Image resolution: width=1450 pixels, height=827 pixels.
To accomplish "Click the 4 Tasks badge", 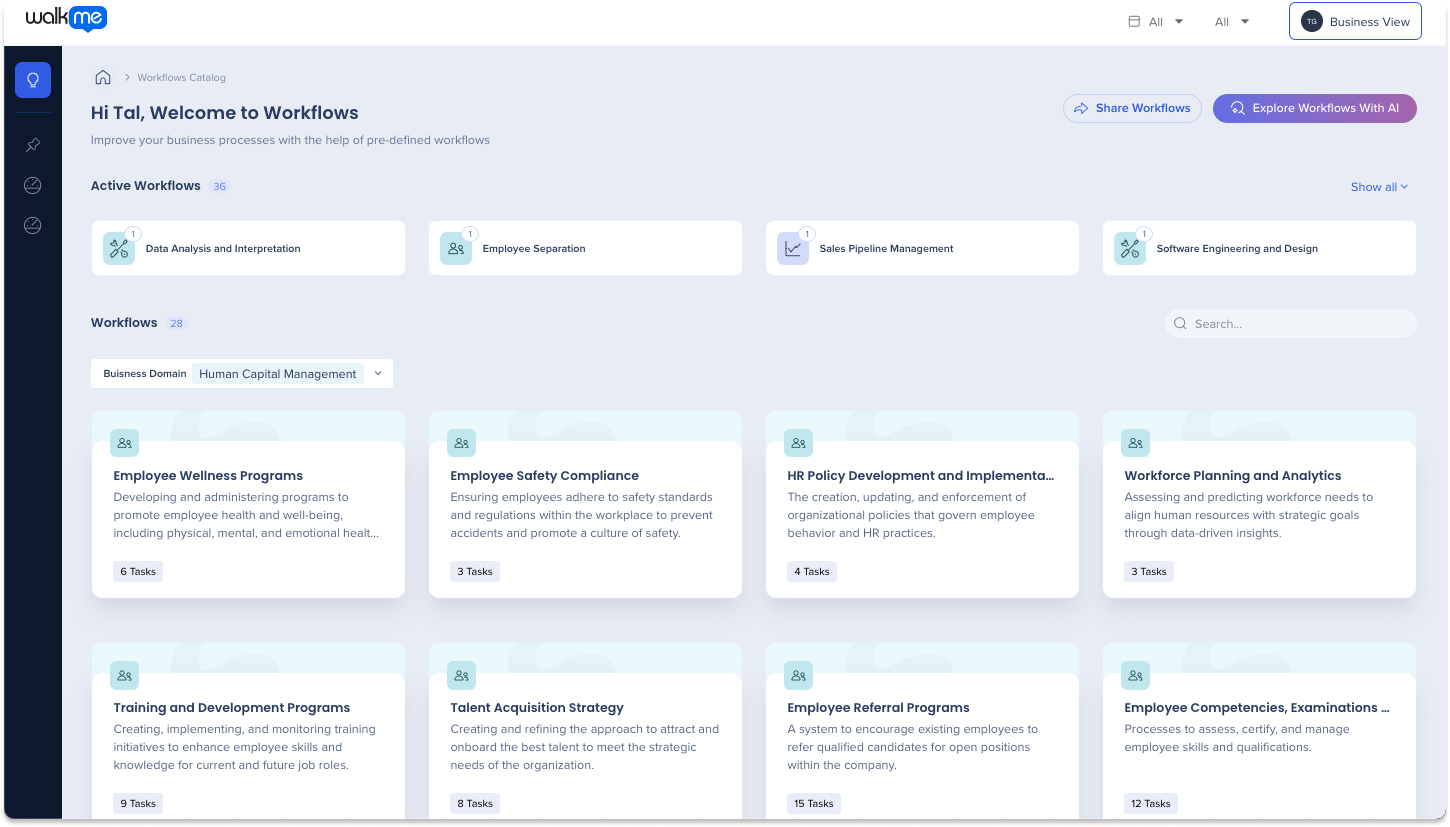I will coord(812,572).
